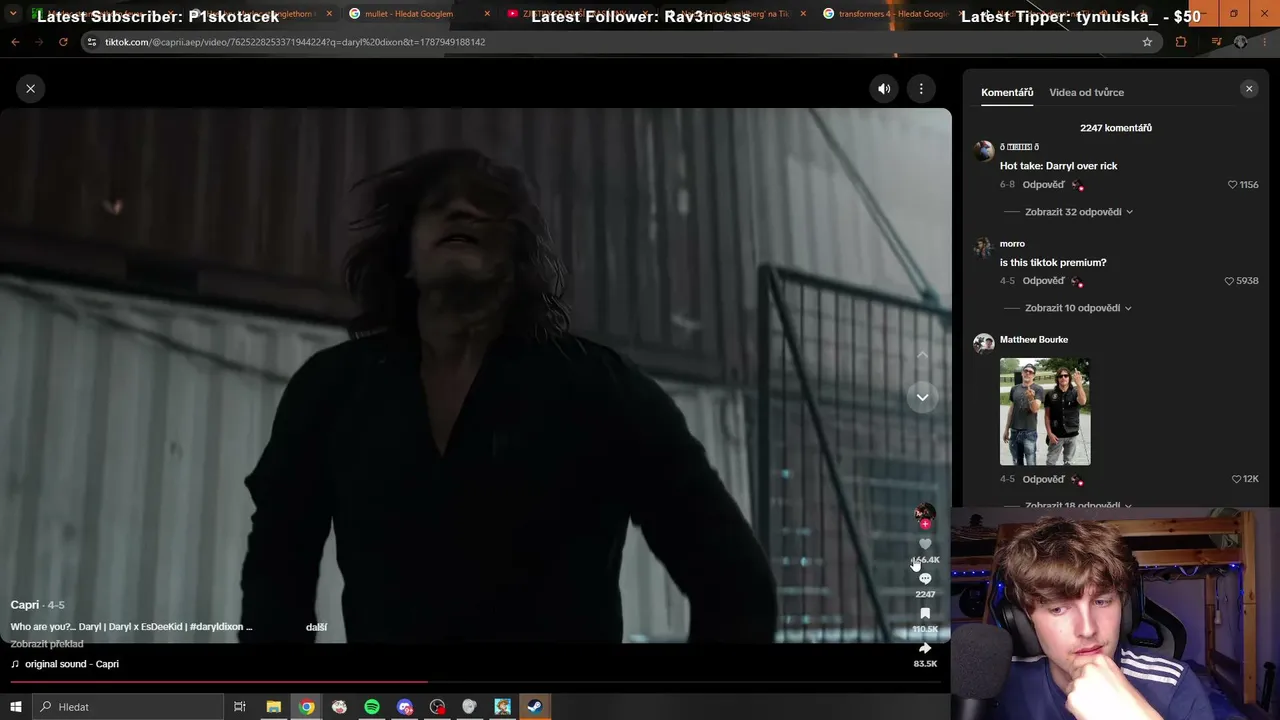Viewport: 1280px width, 720px height.
Task: Click the 'Hot take: Darryl over rick' text
Action: 1058,166
